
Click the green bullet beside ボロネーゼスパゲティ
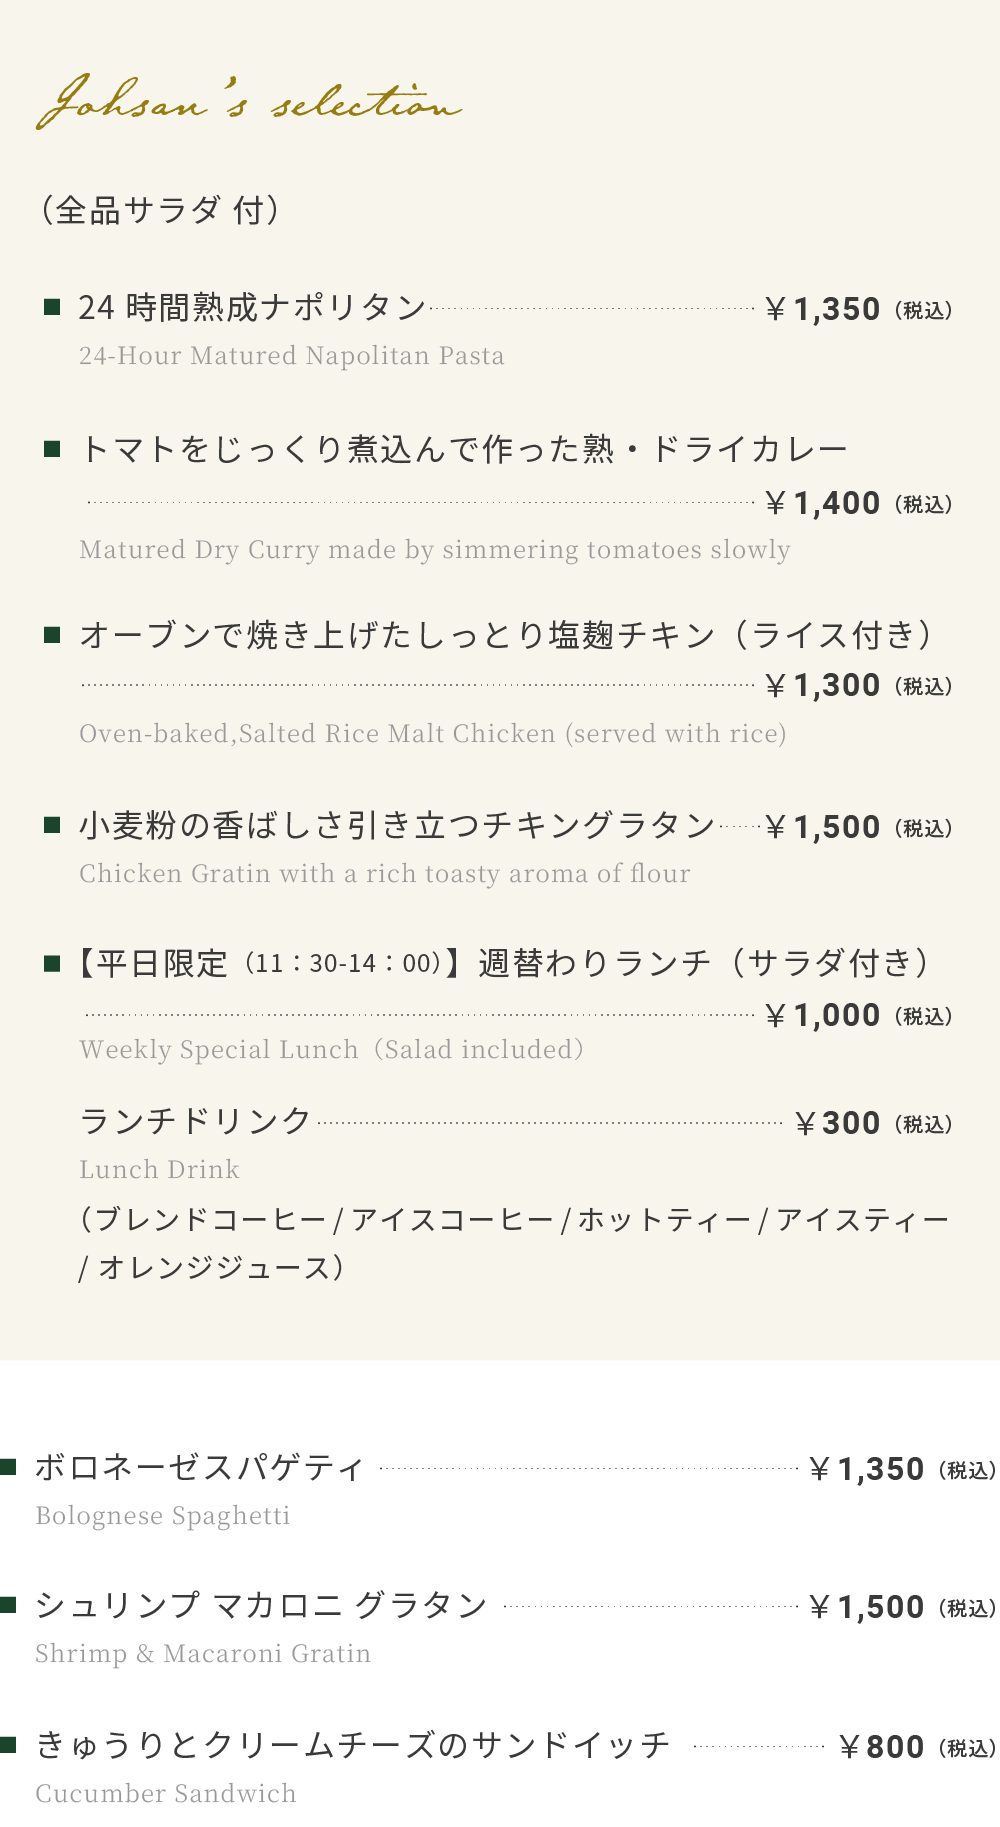9,1467
